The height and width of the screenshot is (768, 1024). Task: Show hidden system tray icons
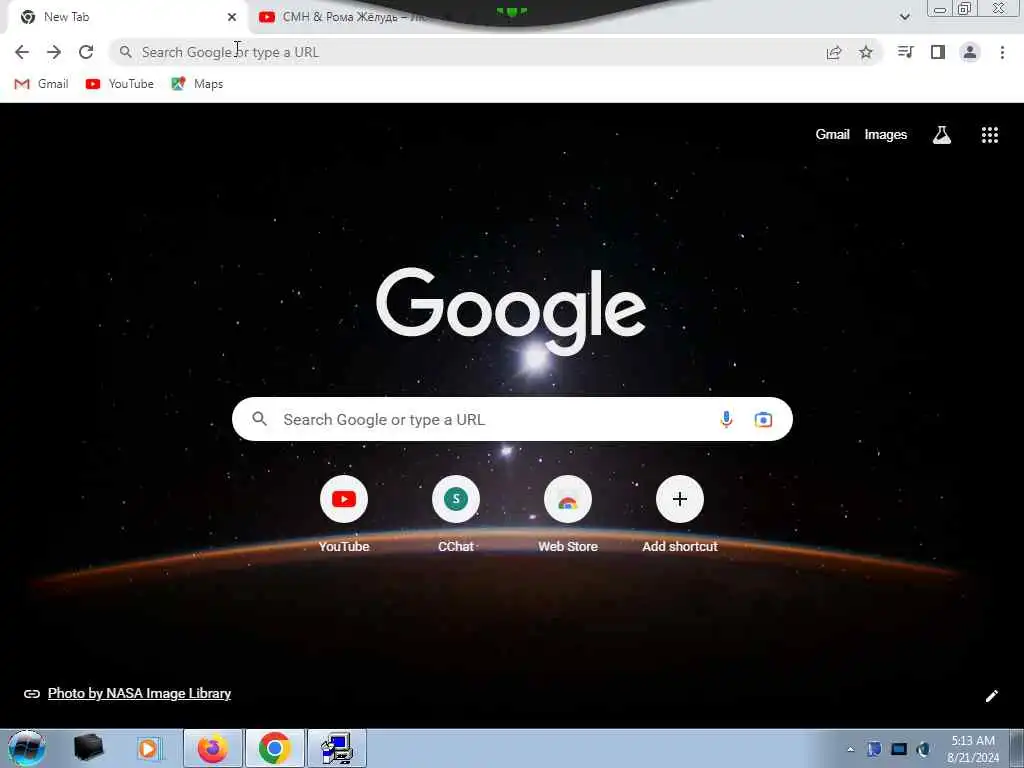pyautogui.click(x=850, y=750)
